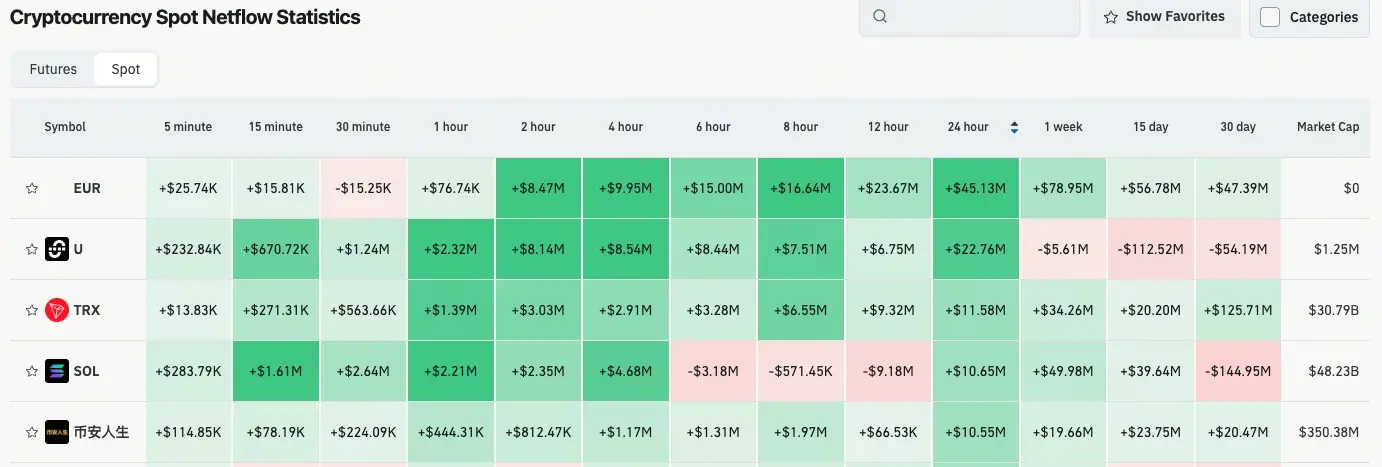Switch to the Futures tab
The width and height of the screenshot is (1382, 467).
[53, 69]
